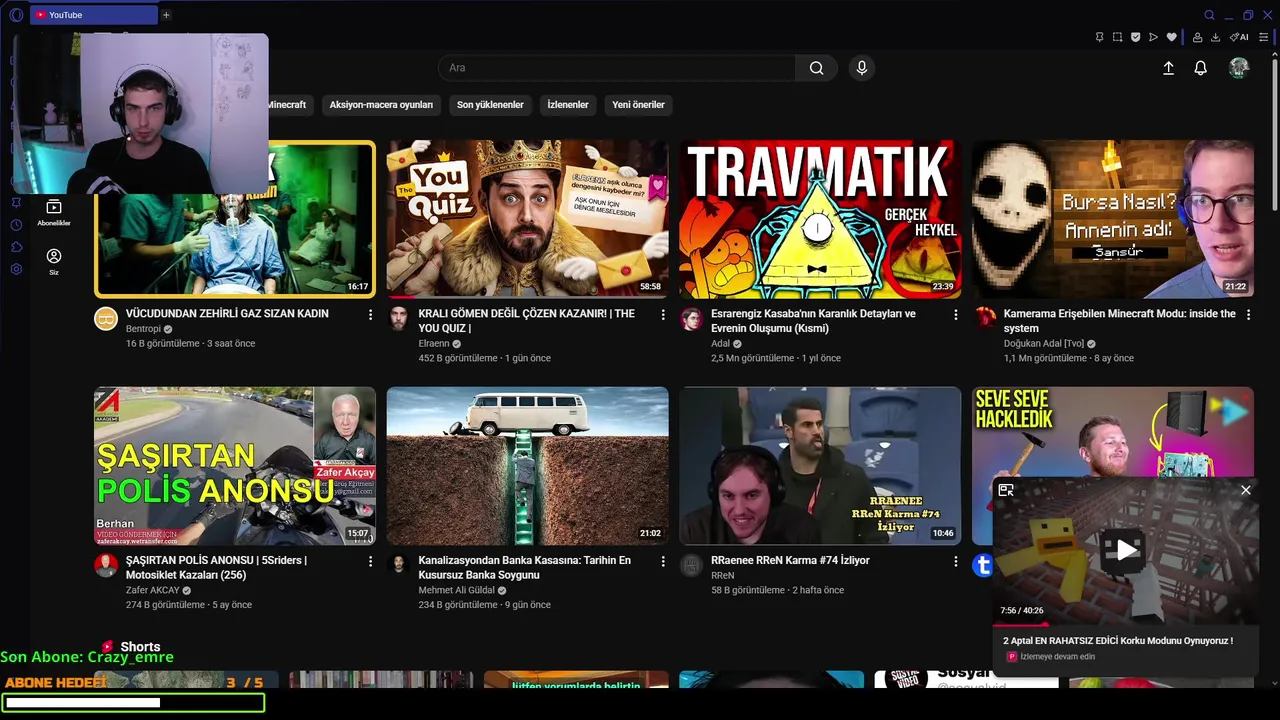Open Doğukan Adal [Tvo] channel link
Screen dimensions: 1280x720
coord(1046,344)
